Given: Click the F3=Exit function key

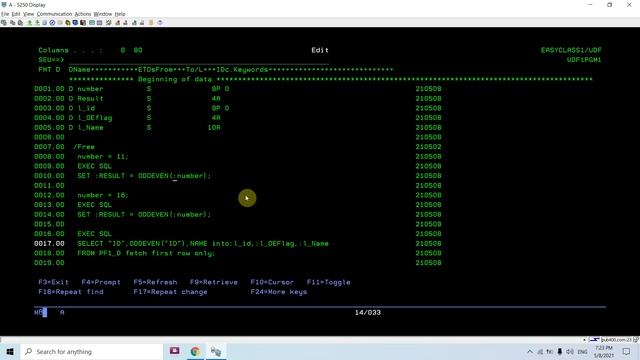Looking at the screenshot, I should 53,282.
